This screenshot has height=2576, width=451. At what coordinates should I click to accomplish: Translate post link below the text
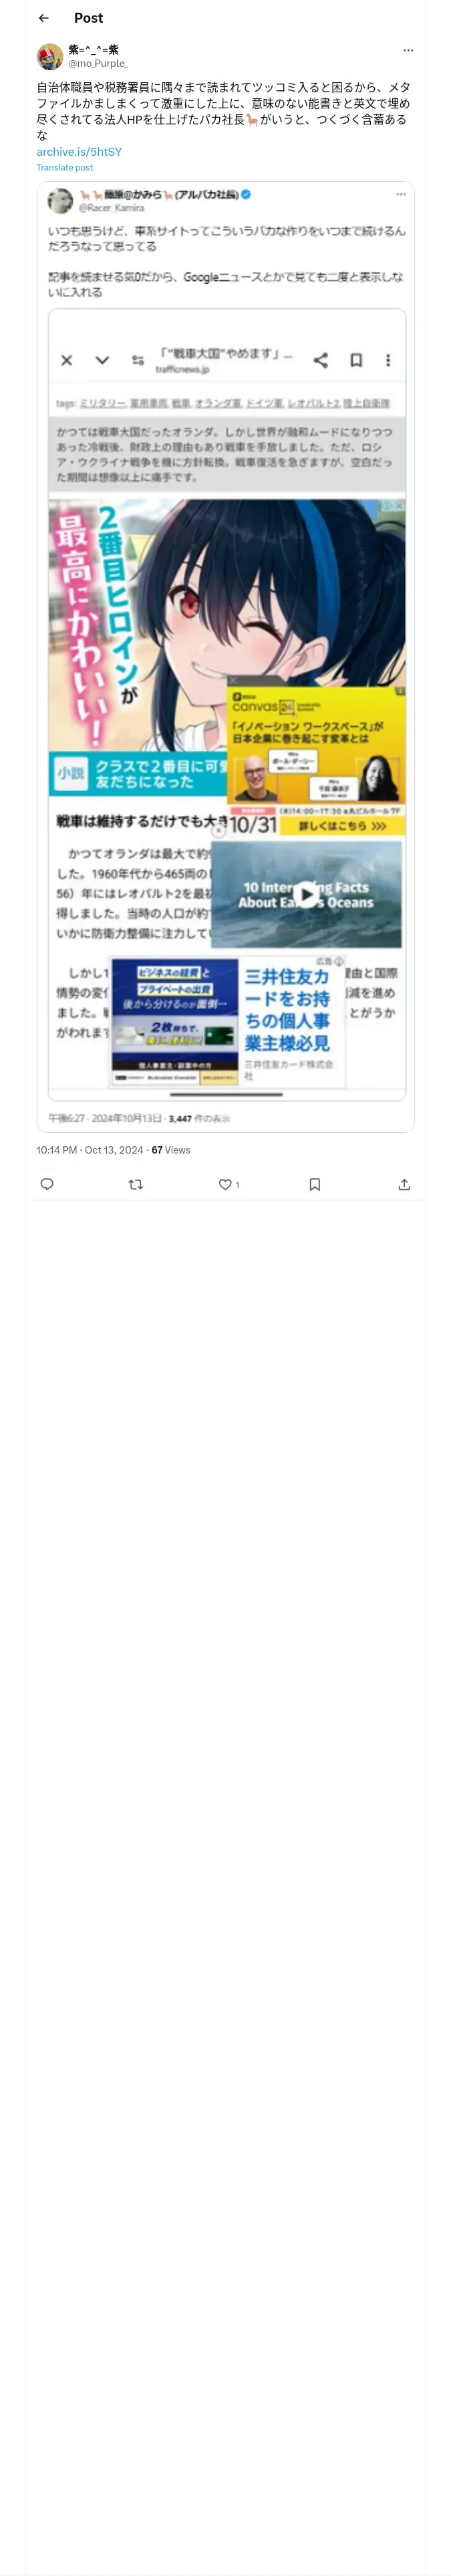[65, 168]
